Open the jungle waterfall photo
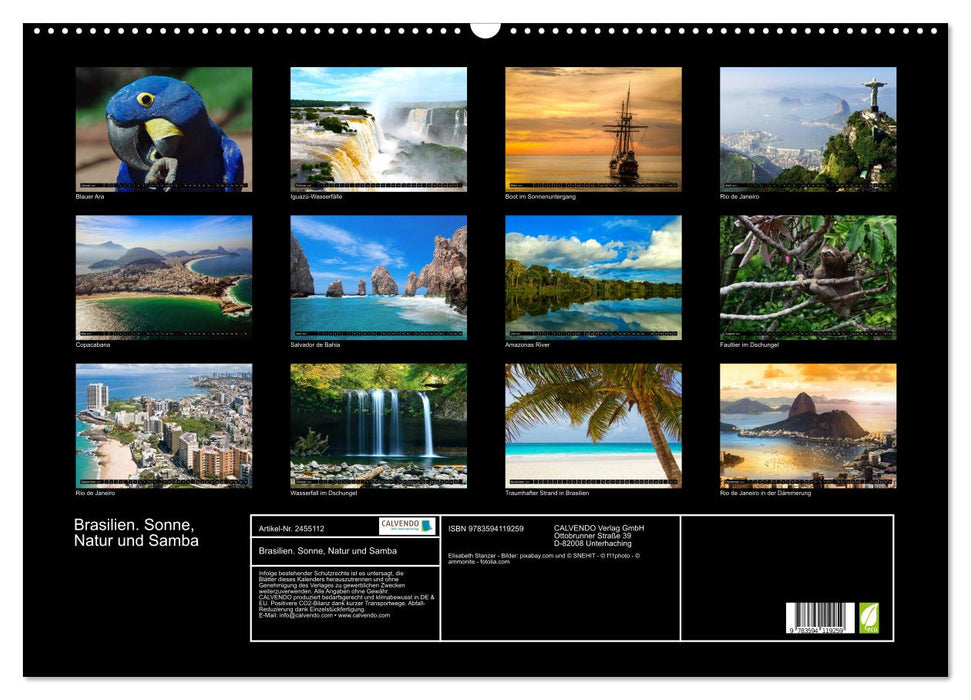The image size is (971, 700). tap(378, 426)
